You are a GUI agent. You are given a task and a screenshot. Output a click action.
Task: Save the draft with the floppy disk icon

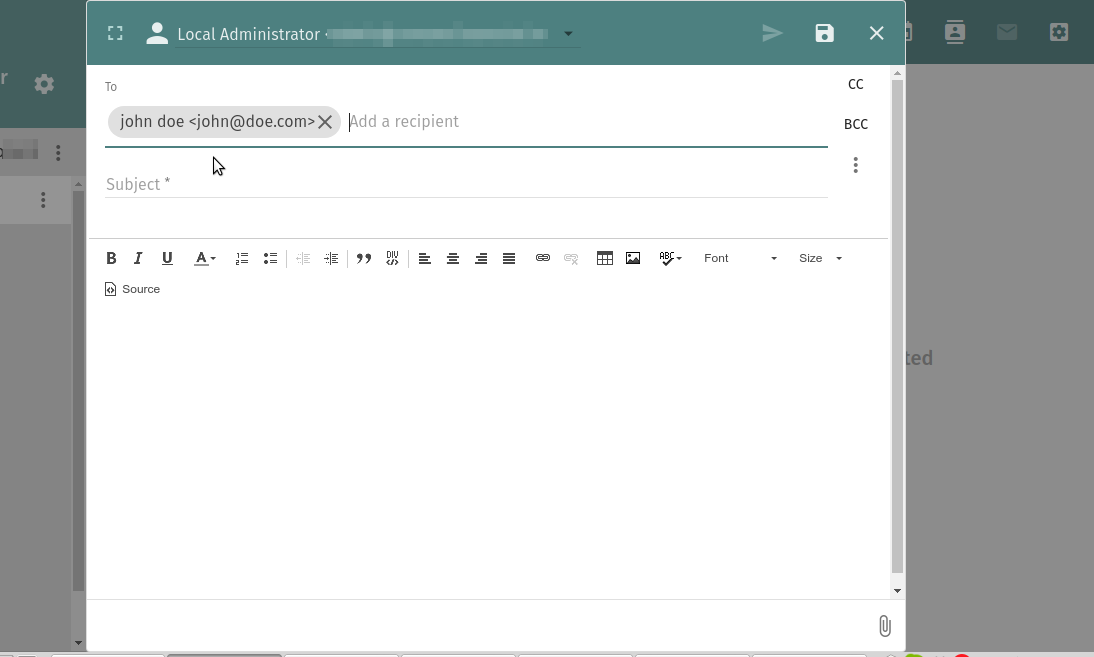click(824, 33)
